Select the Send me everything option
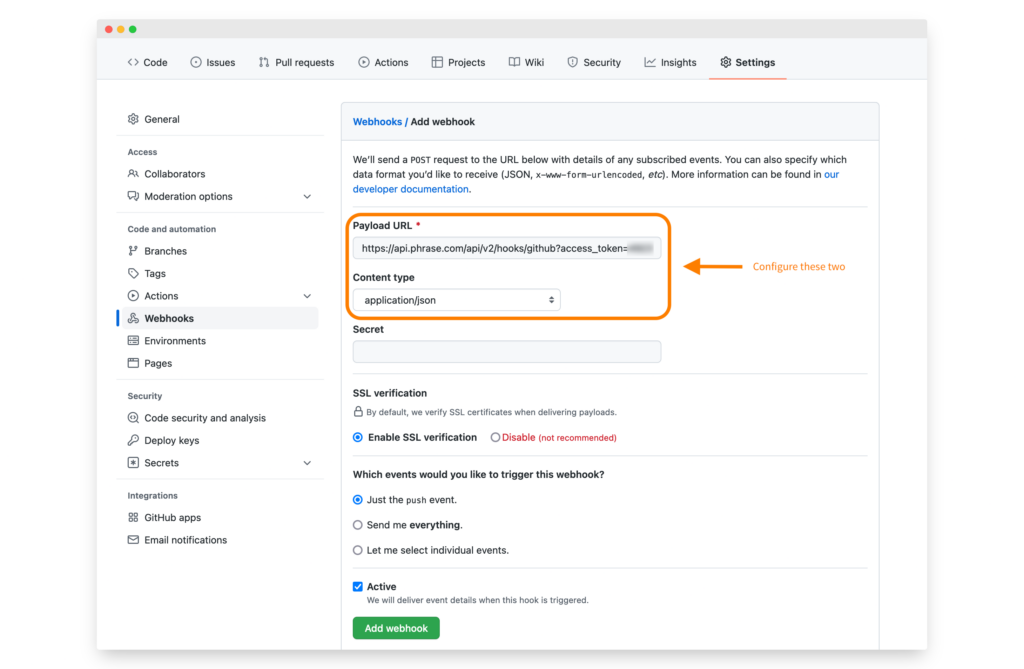The height and width of the screenshot is (669, 1024). click(357, 524)
